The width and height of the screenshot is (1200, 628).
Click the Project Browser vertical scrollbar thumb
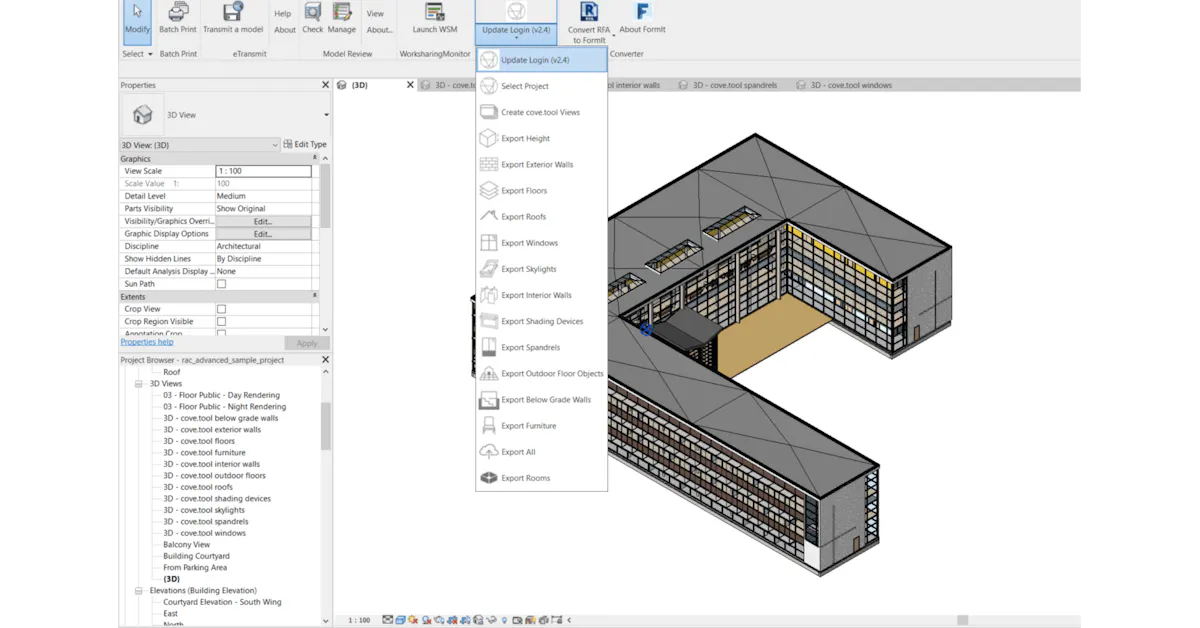326,426
